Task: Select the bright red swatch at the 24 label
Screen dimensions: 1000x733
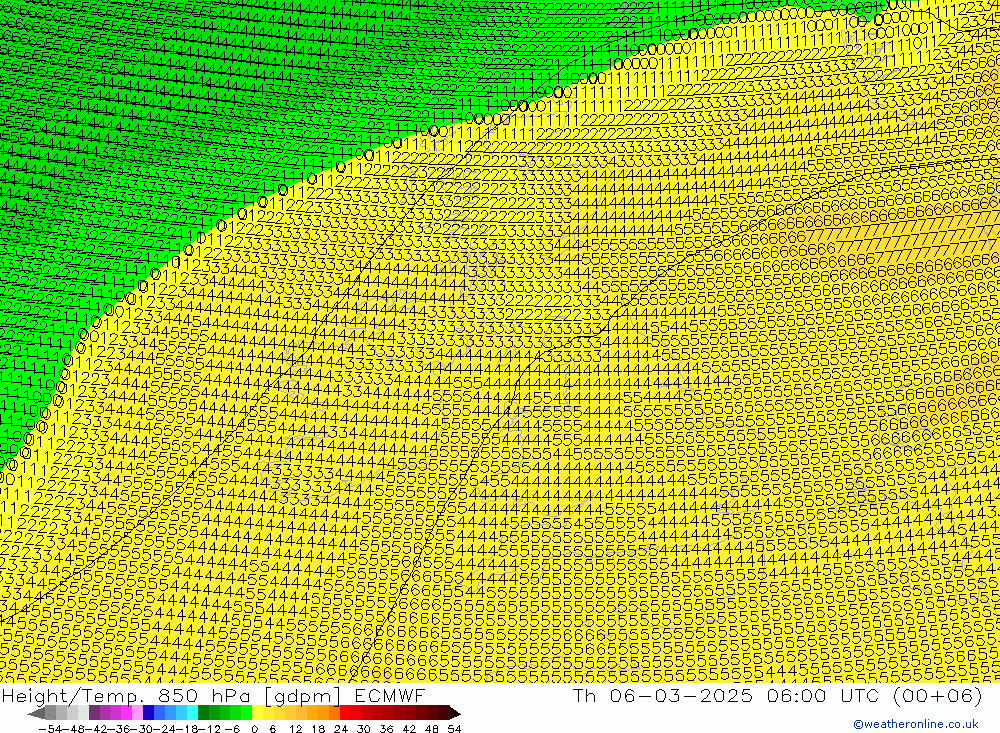Action: pyautogui.click(x=345, y=713)
